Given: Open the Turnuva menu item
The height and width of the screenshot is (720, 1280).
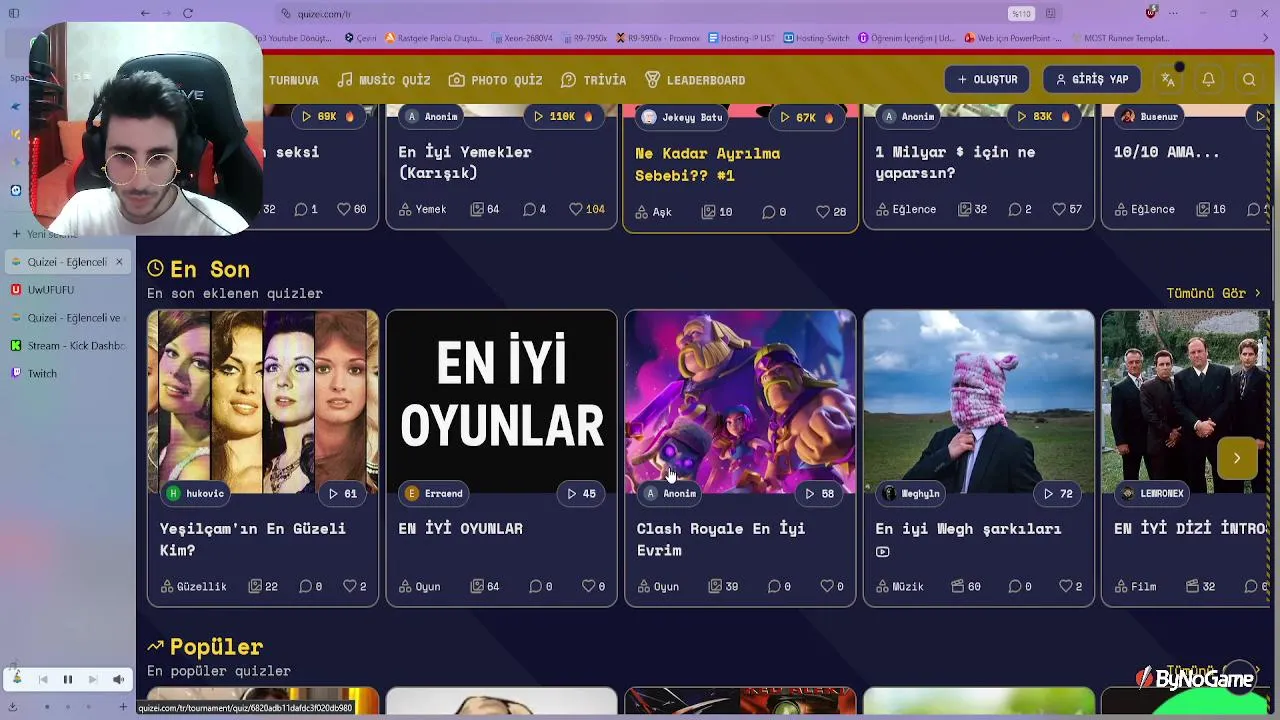Looking at the screenshot, I should (x=293, y=80).
